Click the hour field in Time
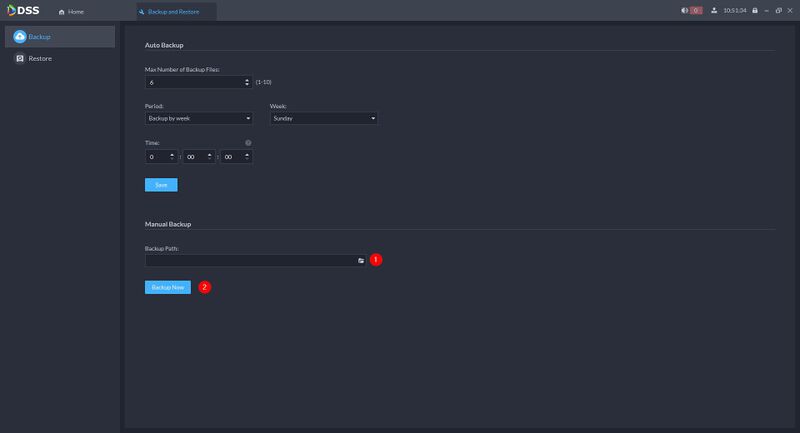 [x=161, y=157]
